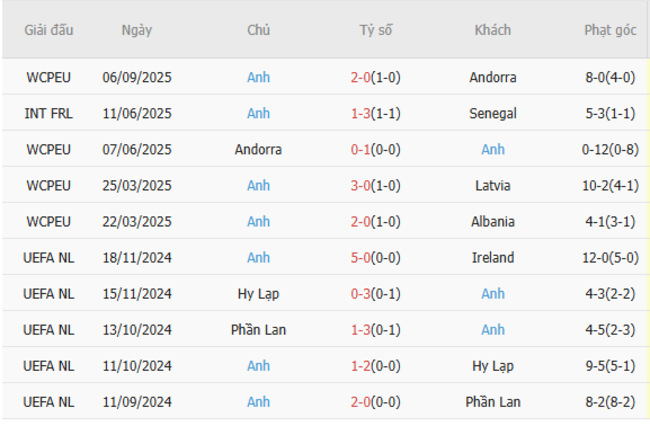Click the home team Hy Lạp on 15/11/2024
650x426 pixels.
click(258, 293)
